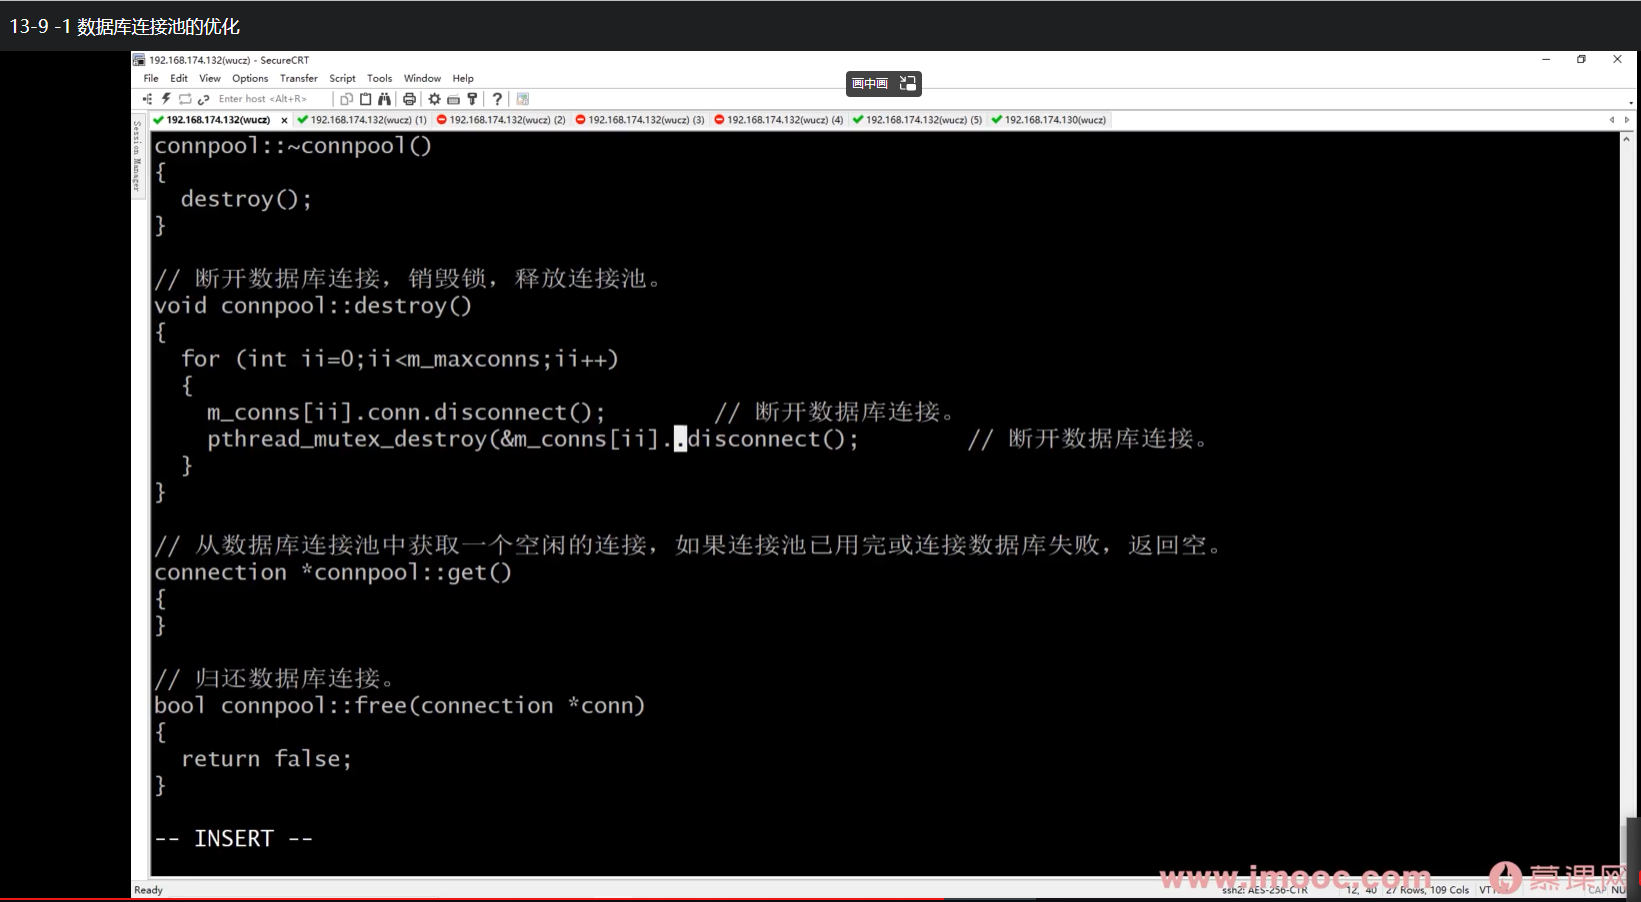Image resolution: width=1641 pixels, height=902 pixels.
Task: Open the View menu
Action: pyautogui.click(x=210, y=78)
